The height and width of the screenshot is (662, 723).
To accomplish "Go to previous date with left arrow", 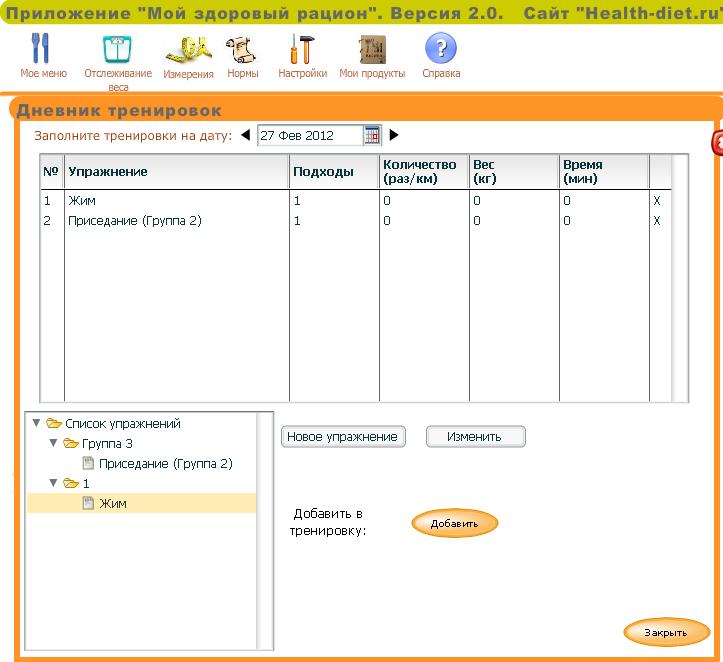I will click(x=246, y=135).
